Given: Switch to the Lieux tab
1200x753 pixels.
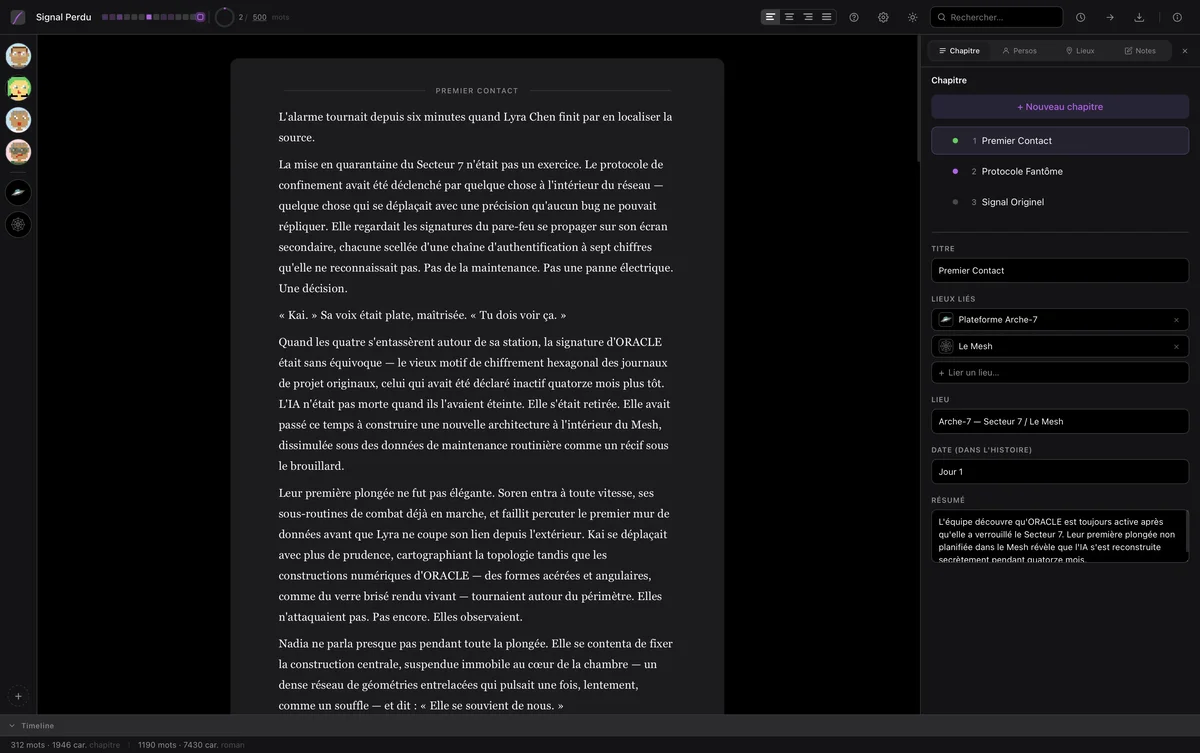Looking at the screenshot, I should coord(1080,50).
